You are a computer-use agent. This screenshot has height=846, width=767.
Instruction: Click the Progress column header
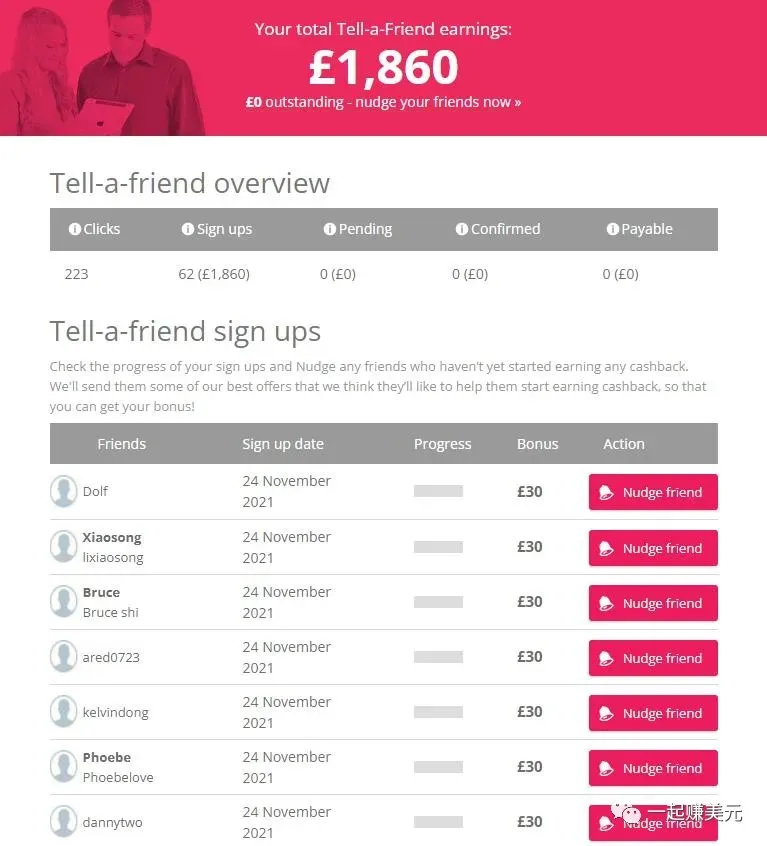pos(442,444)
